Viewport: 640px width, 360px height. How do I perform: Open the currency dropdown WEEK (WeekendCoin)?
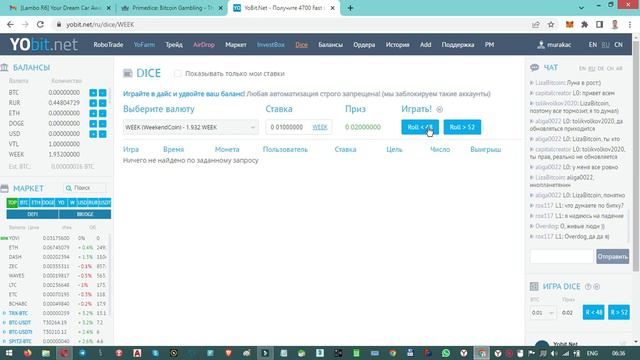[191, 127]
